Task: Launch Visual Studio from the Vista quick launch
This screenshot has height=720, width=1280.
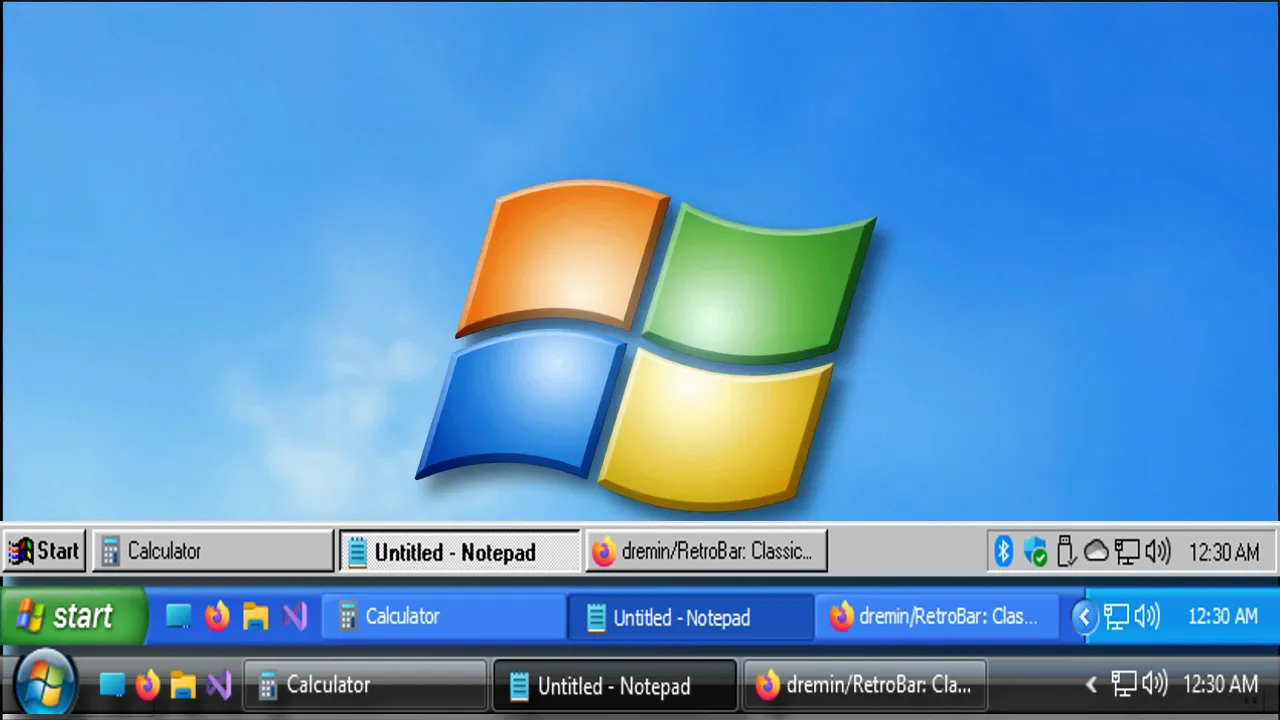Action: coord(219,685)
